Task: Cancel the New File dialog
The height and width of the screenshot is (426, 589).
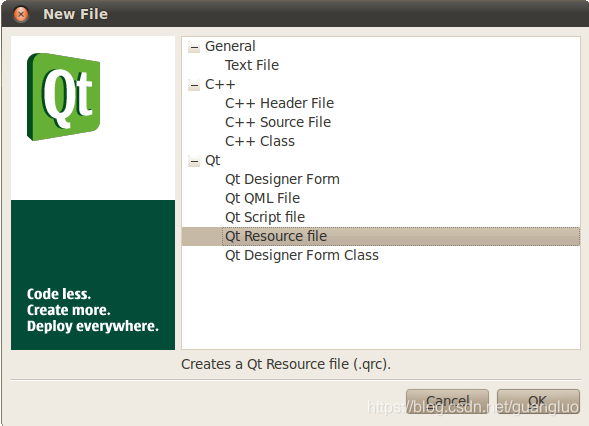Action: [447, 402]
